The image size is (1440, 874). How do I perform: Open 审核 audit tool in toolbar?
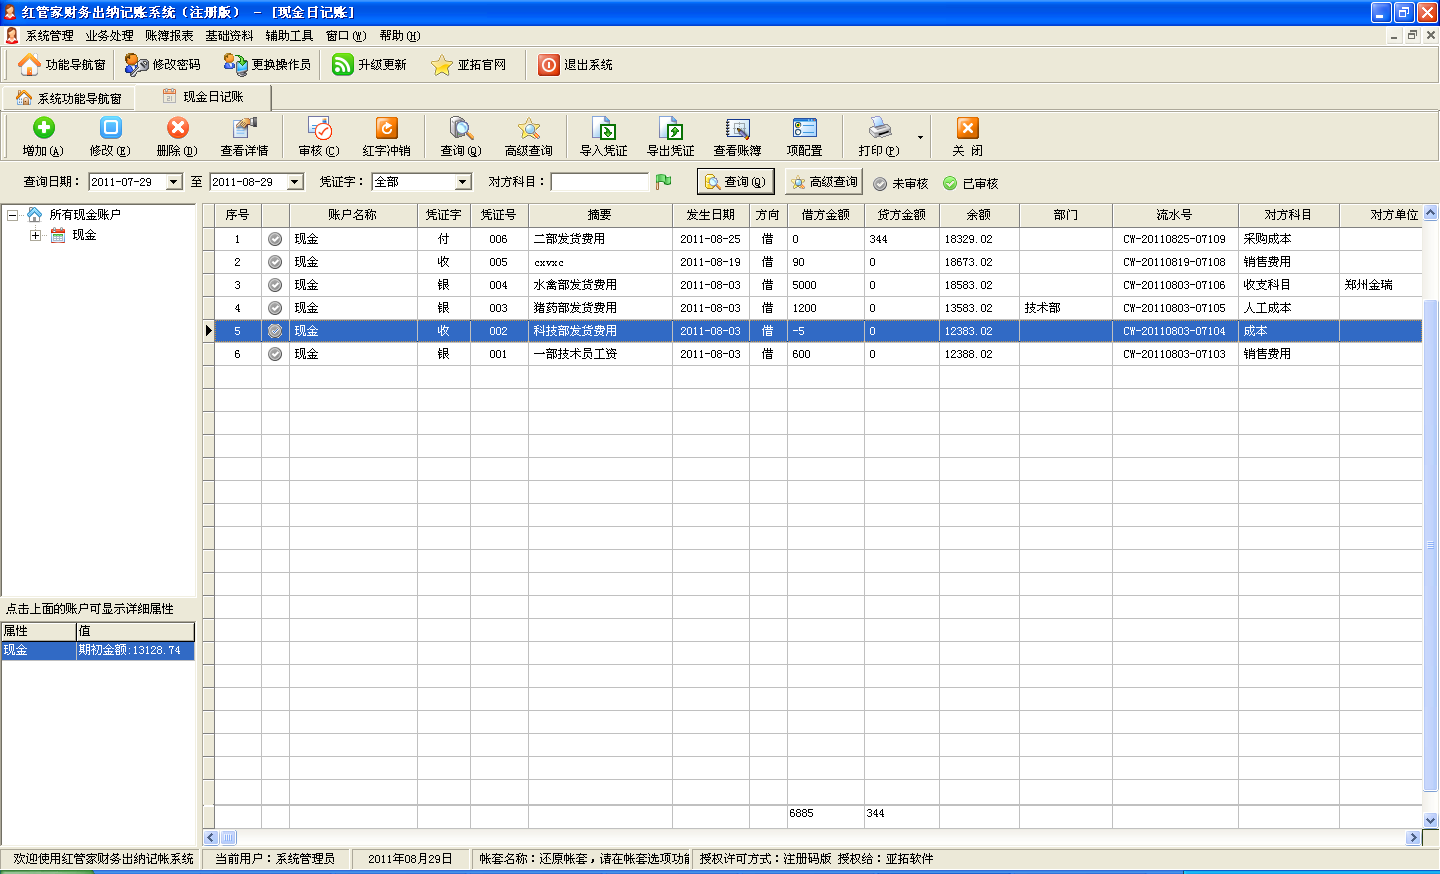[x=319, y=129]
